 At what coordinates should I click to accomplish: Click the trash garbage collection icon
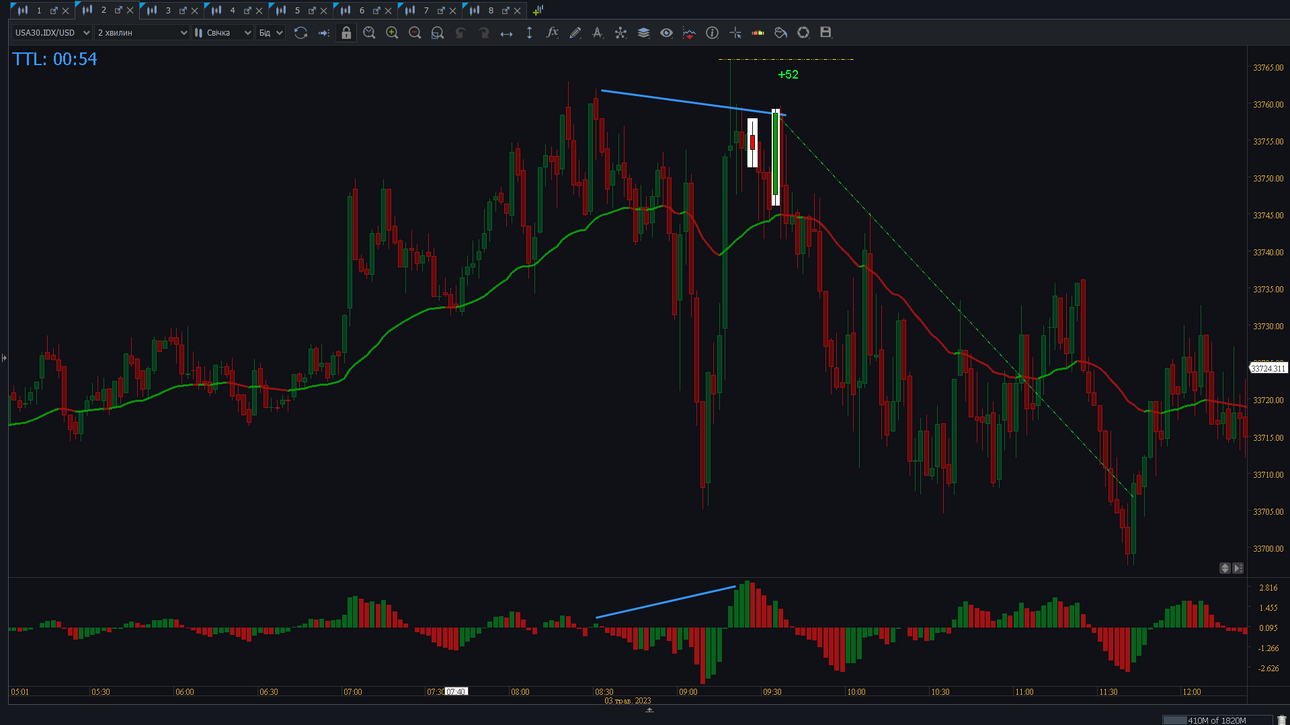tap(1282, 720)
